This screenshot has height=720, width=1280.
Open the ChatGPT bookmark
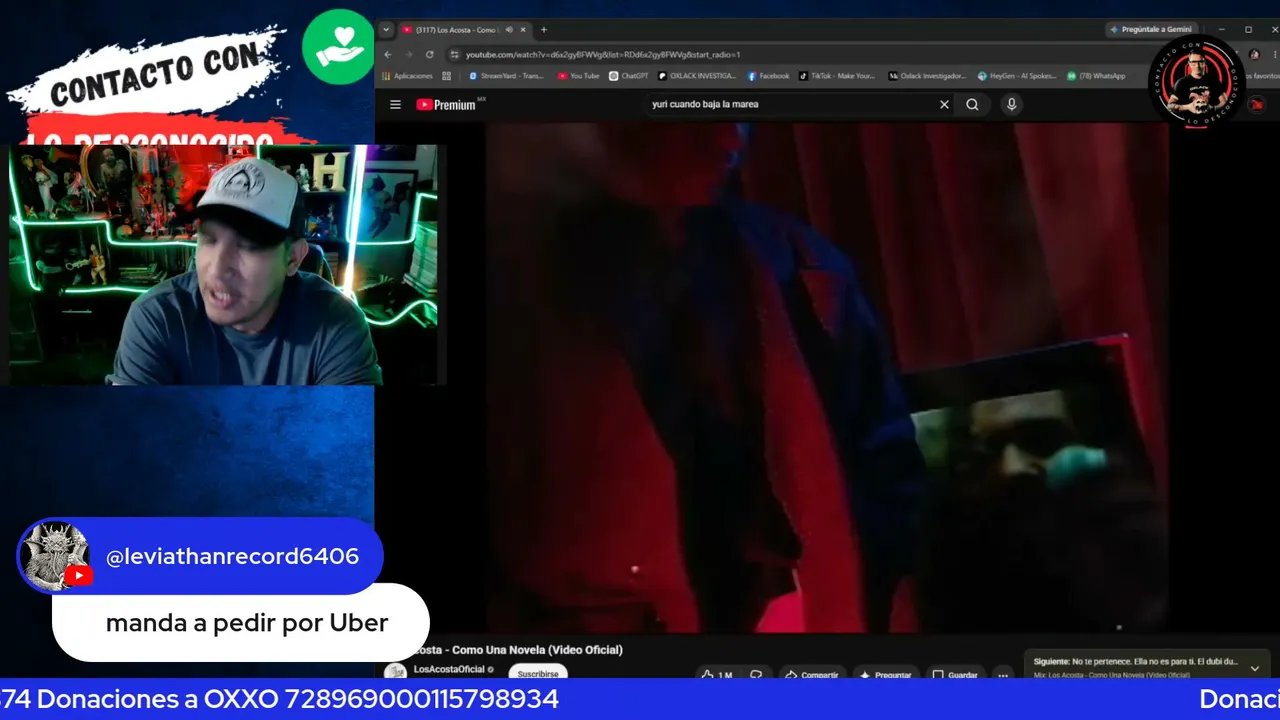(x=629, y=76)
